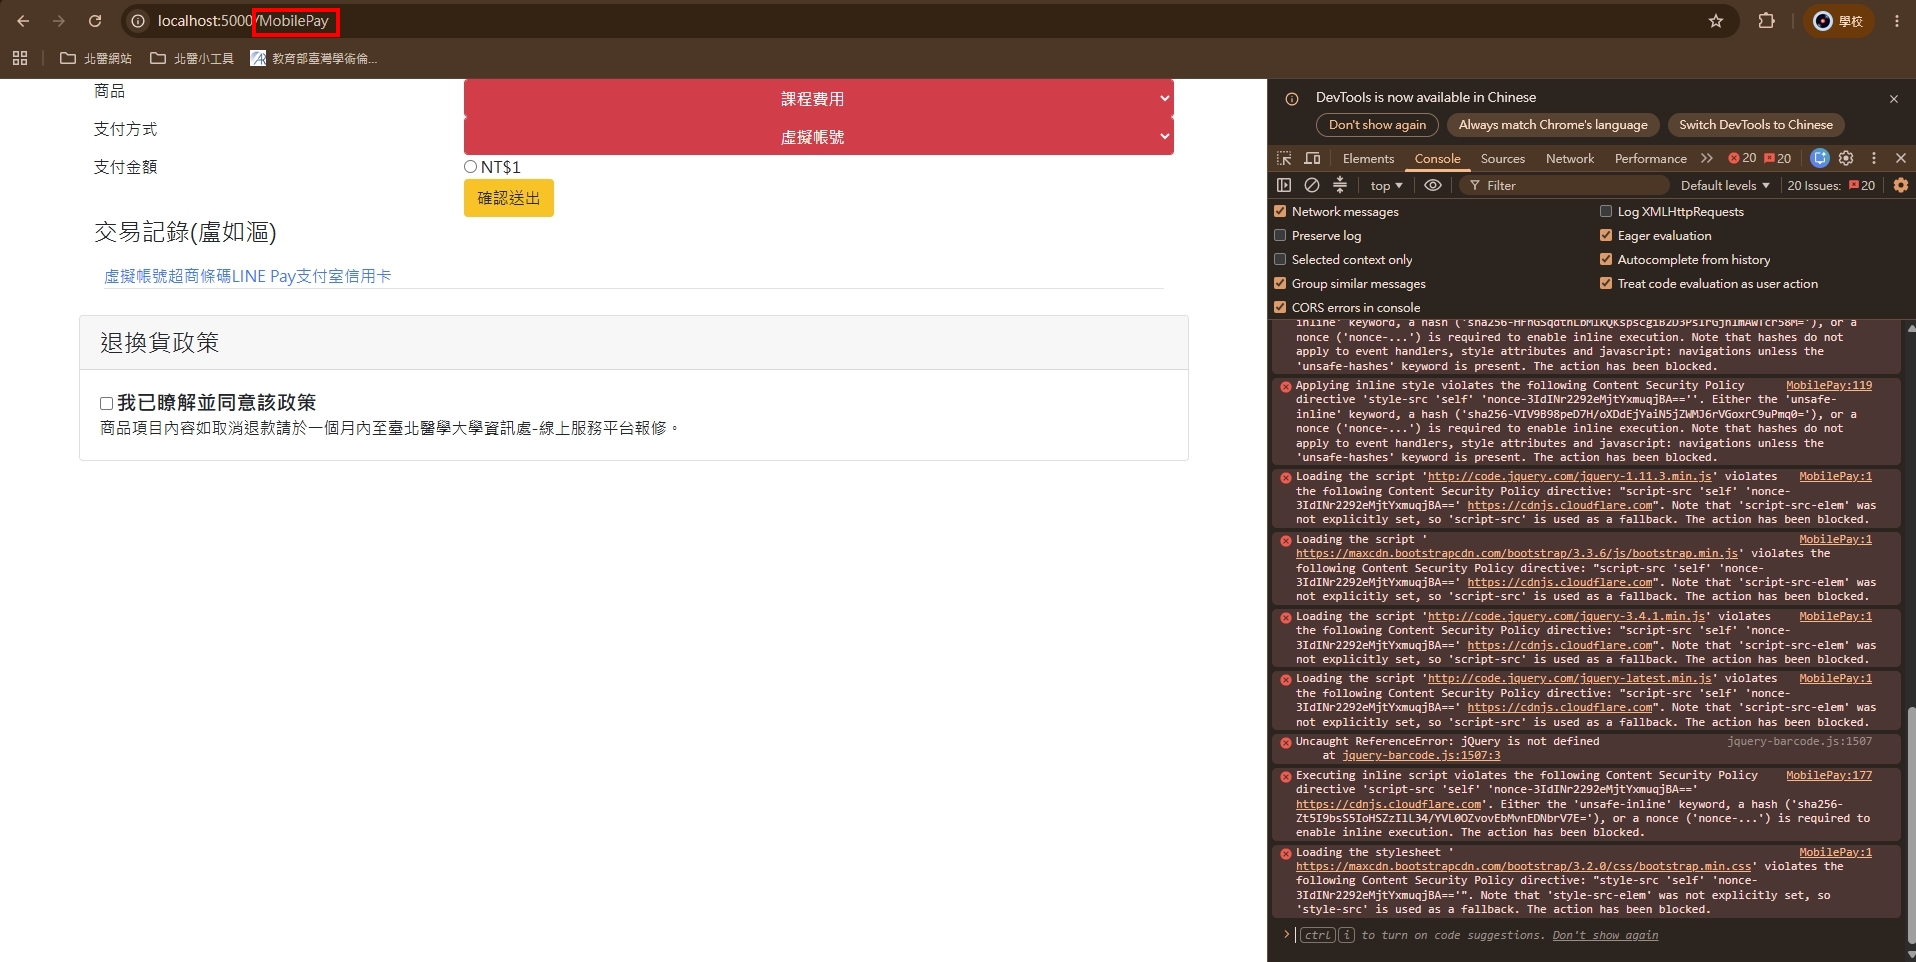The image size is (1916, 962).
Task: Bookmark this page with the star
Action: tap(1716, 21)
